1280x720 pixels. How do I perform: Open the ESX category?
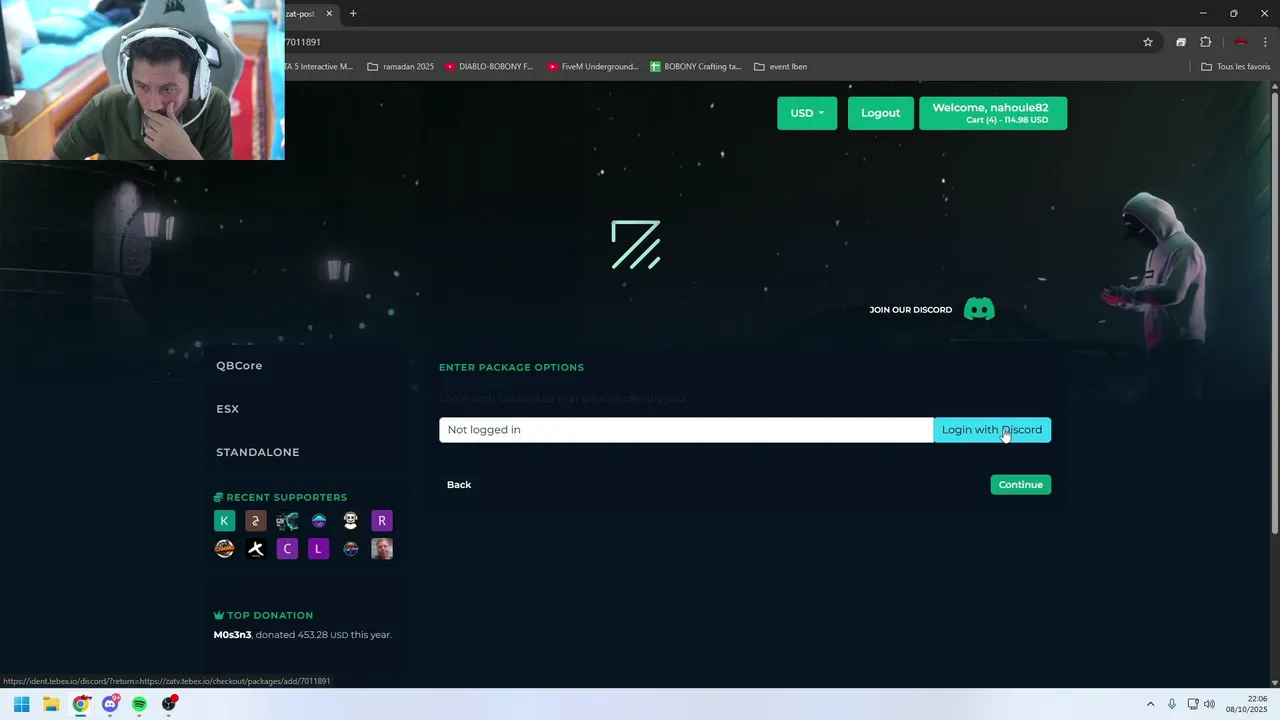click(x=227, y=409)
